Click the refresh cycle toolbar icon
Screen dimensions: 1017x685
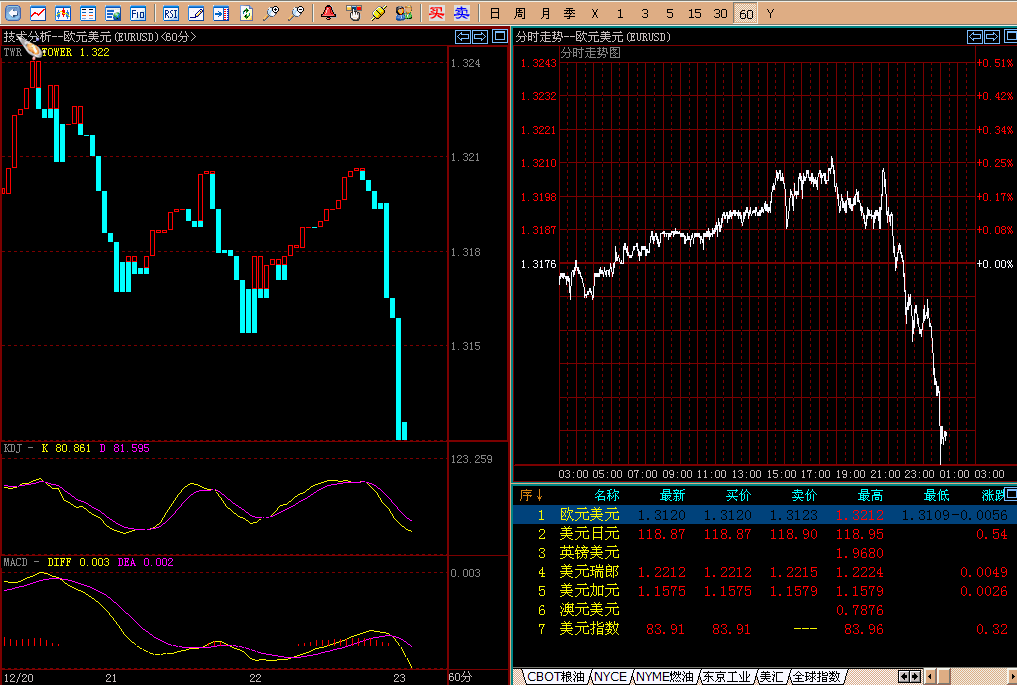click(x=246, y=13)
